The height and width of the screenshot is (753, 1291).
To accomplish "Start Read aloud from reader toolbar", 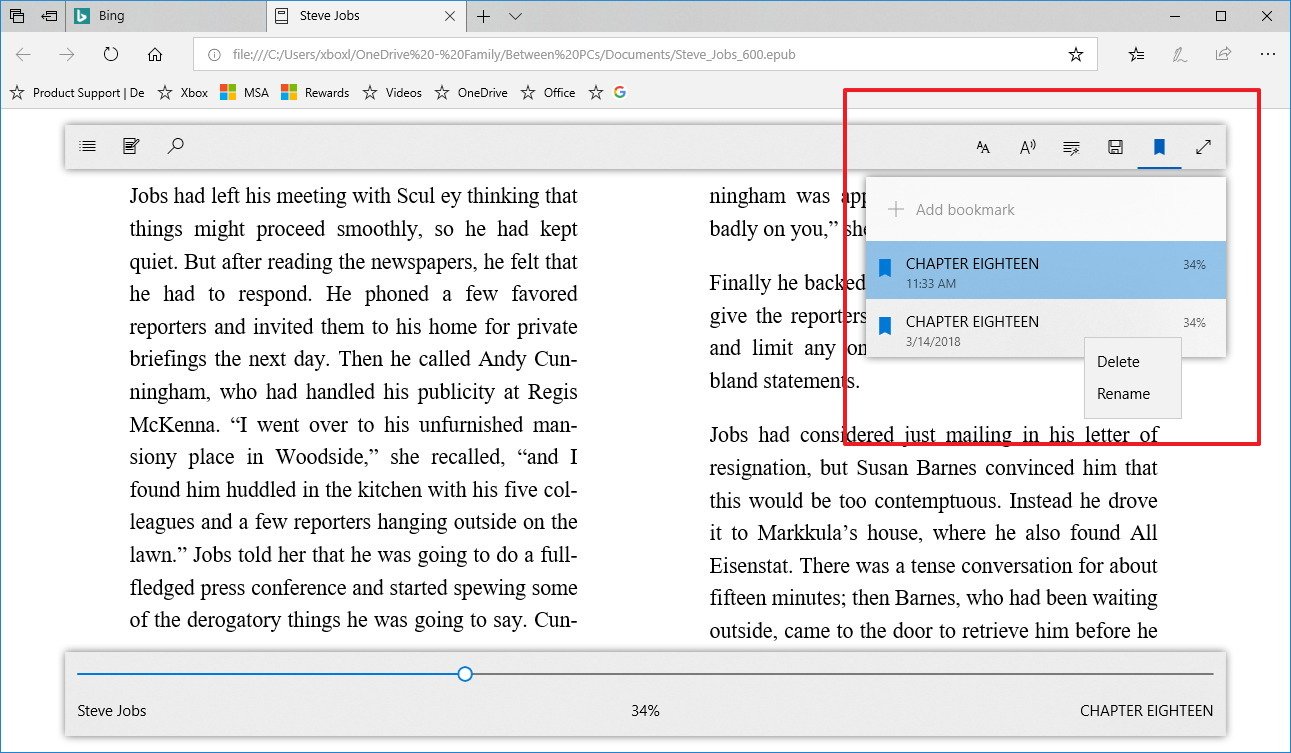I will pyautogui.click(x=1027, y=148).
